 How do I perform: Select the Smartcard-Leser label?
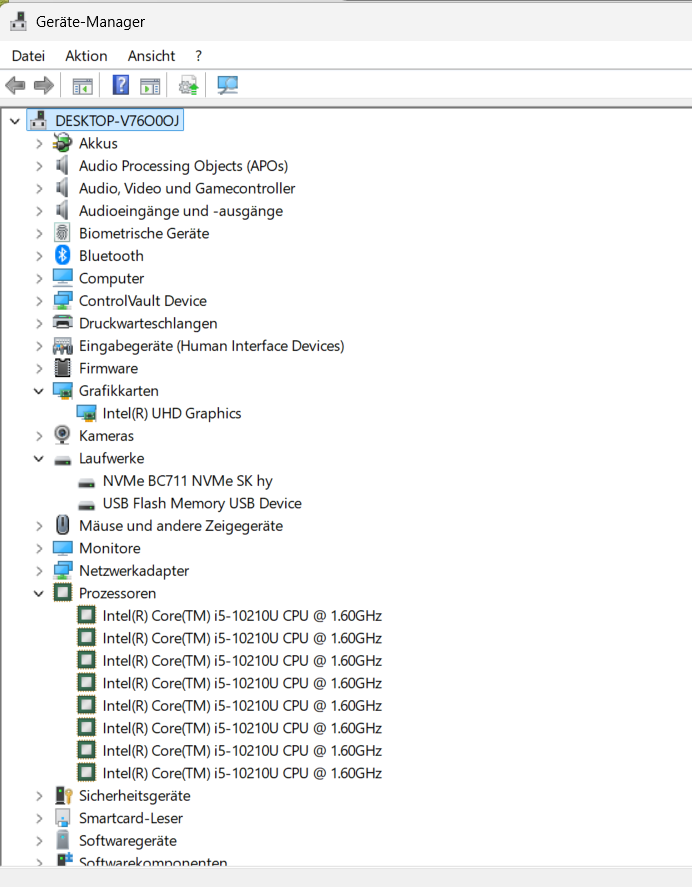(x=131, y=818)
